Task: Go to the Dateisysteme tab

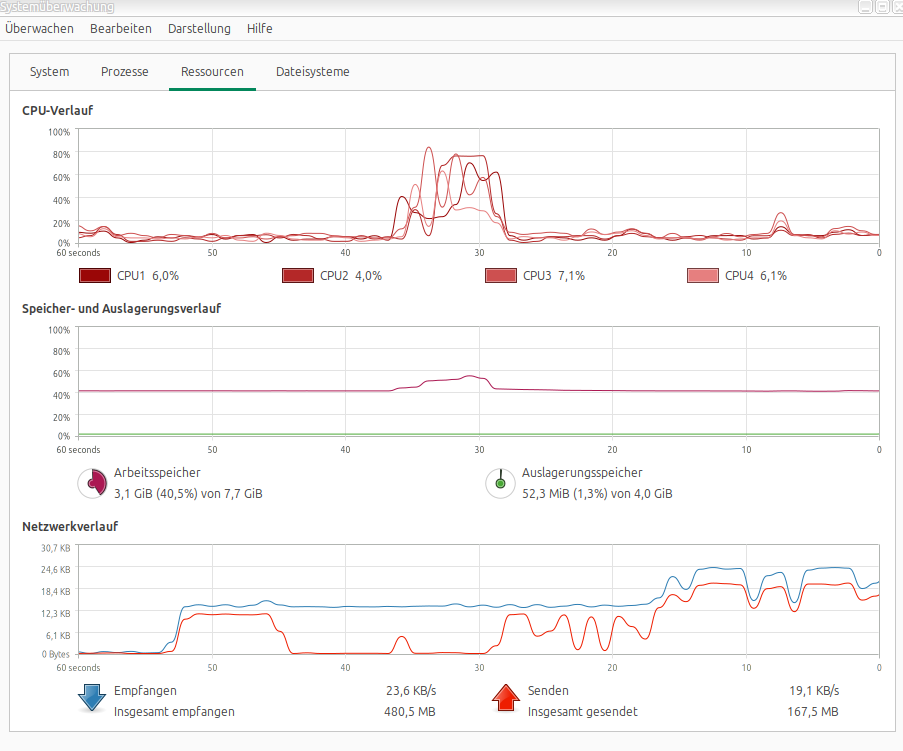Action: [x=313, y=72]
